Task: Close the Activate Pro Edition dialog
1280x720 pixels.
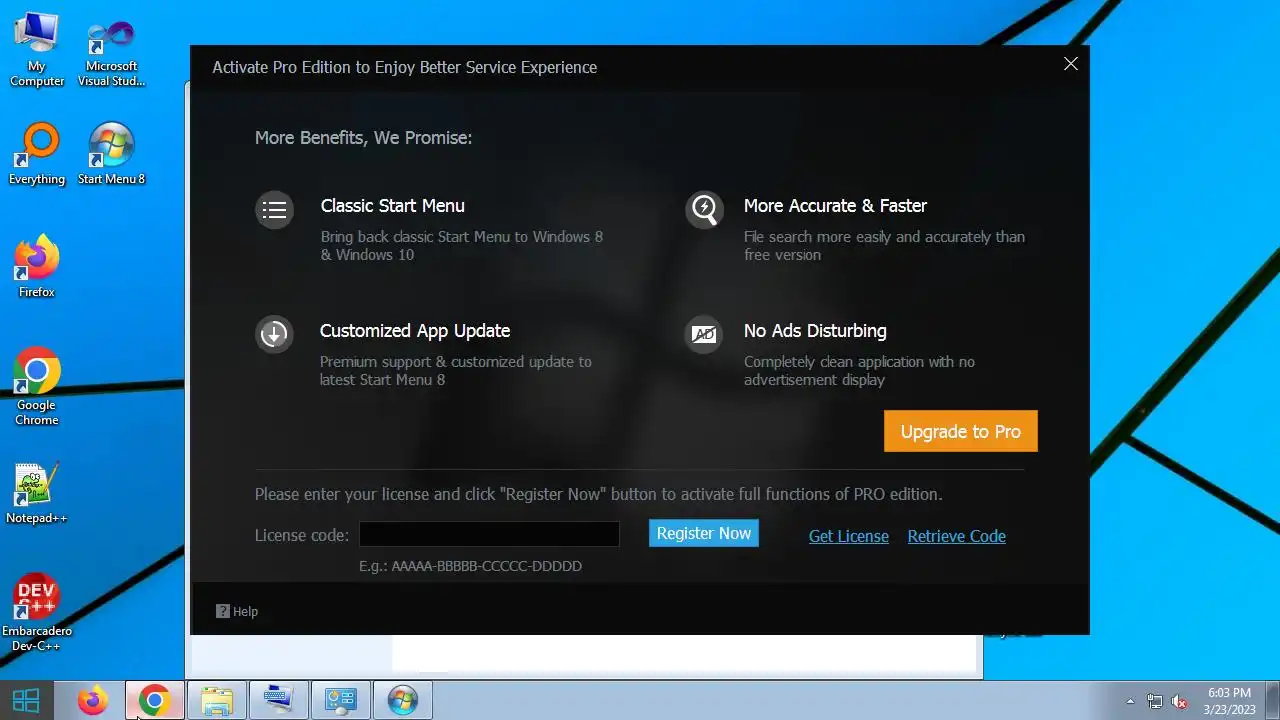Action: click(x=1071, y=64)
